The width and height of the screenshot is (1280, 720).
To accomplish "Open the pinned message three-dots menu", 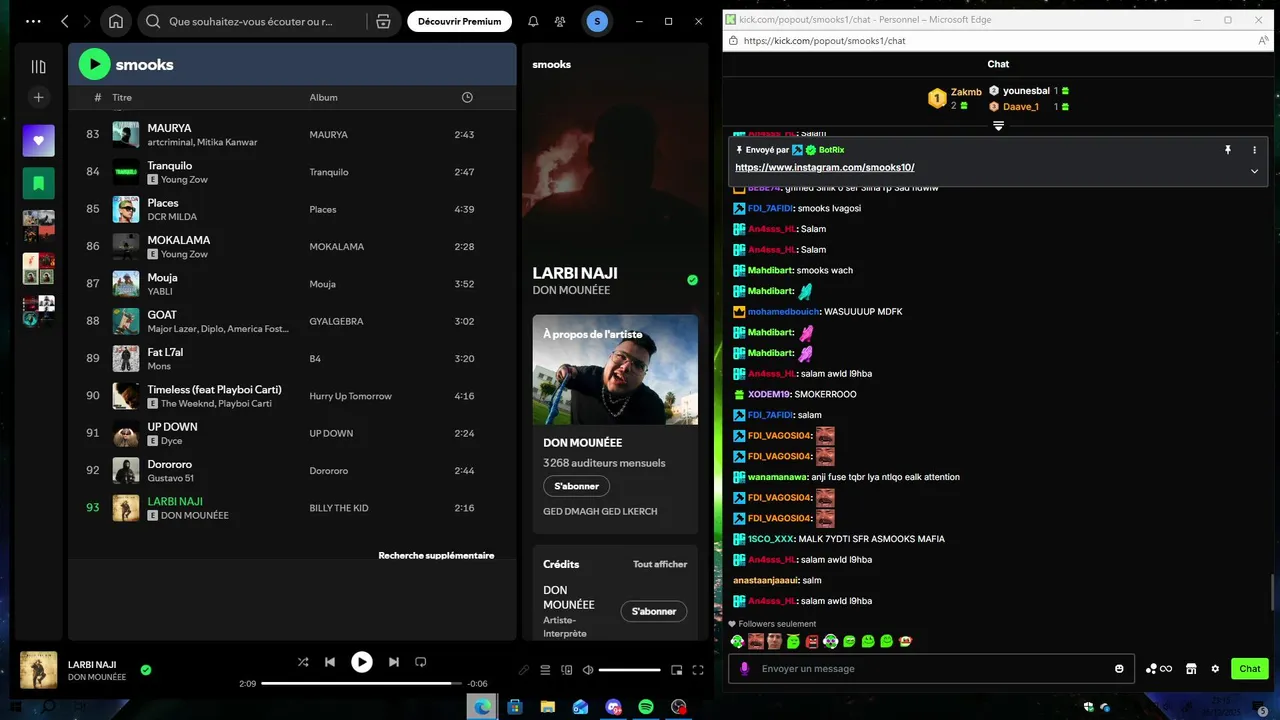I will click(x=1254, y=150).
